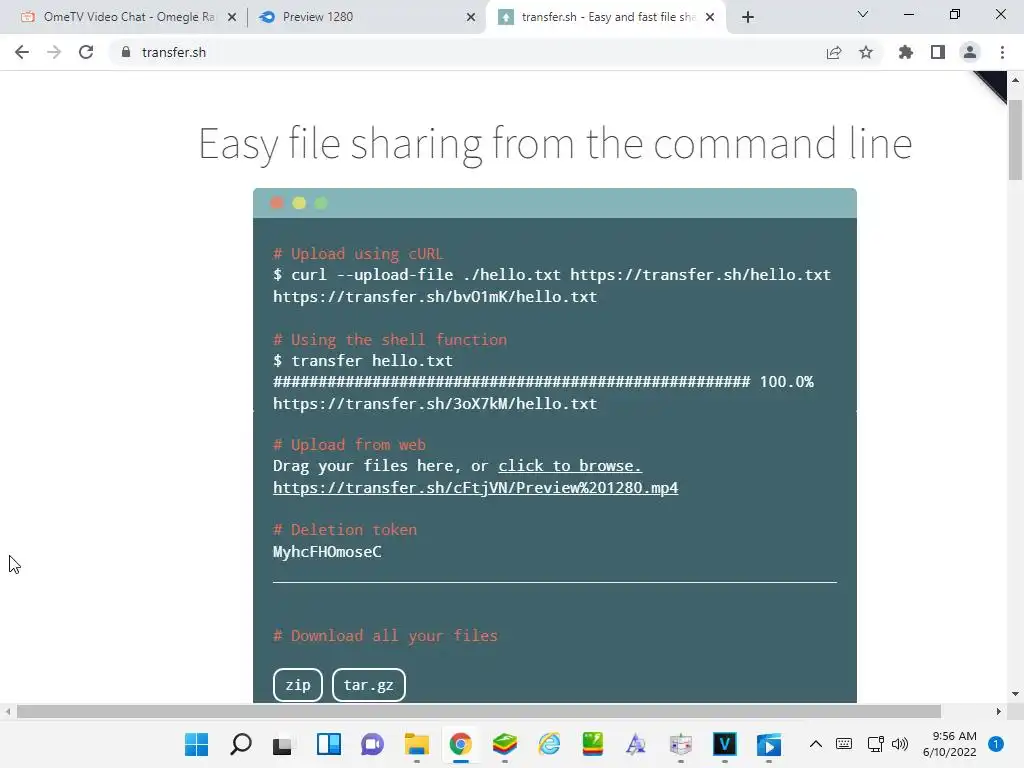Click the browser forward arrow
Image resolution: width=1024 pixels, height=768 pixels.
pyautogui.click(x=54, y=52)
